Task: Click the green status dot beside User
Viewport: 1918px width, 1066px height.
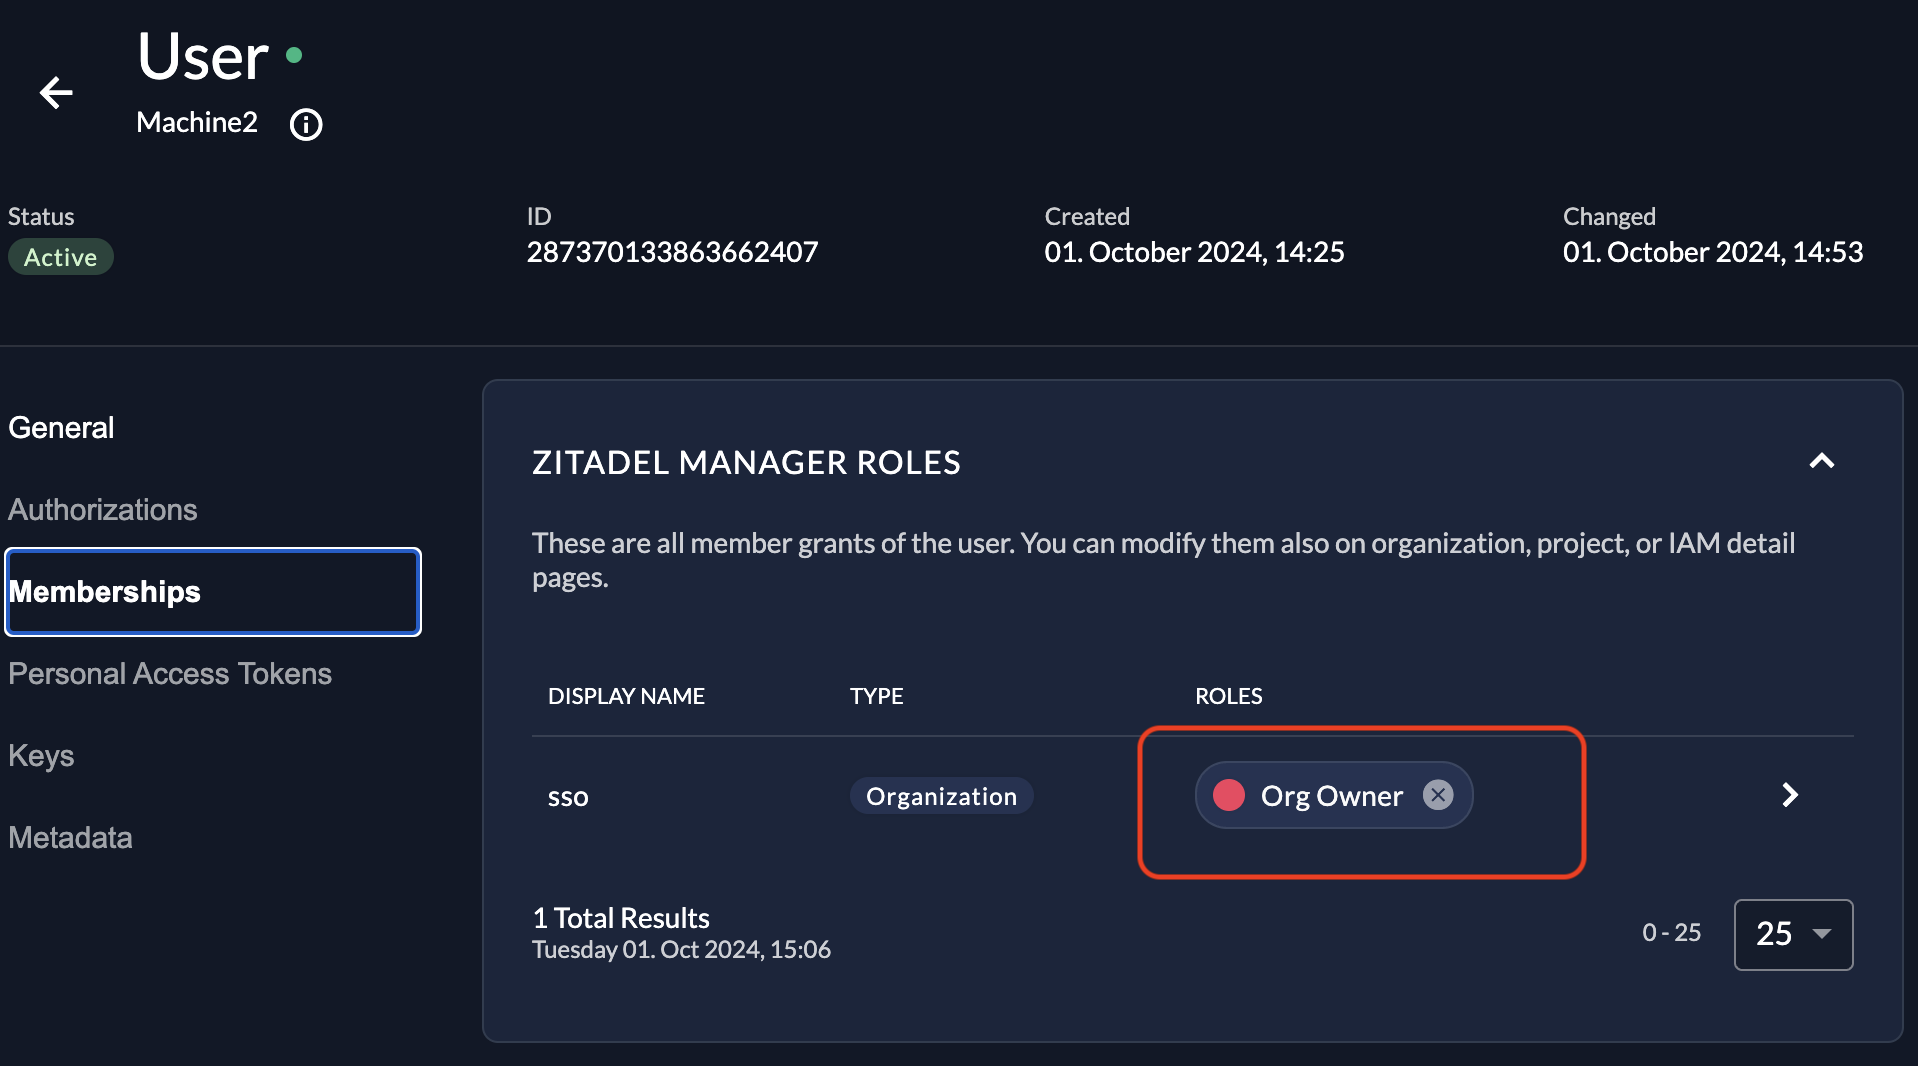Action: (294, 55)
